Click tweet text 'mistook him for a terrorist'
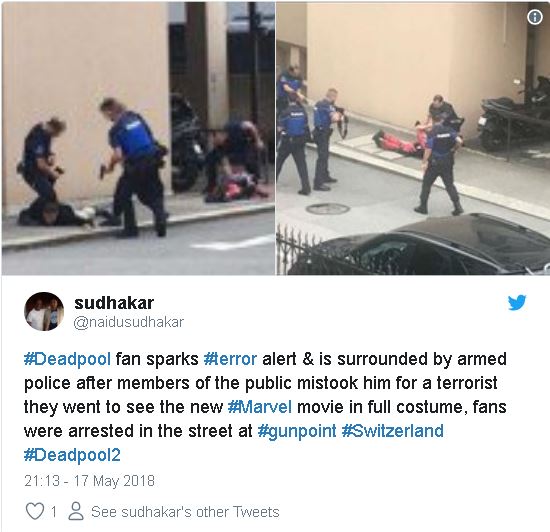This screenshot has height=532, width=550. 397,383
